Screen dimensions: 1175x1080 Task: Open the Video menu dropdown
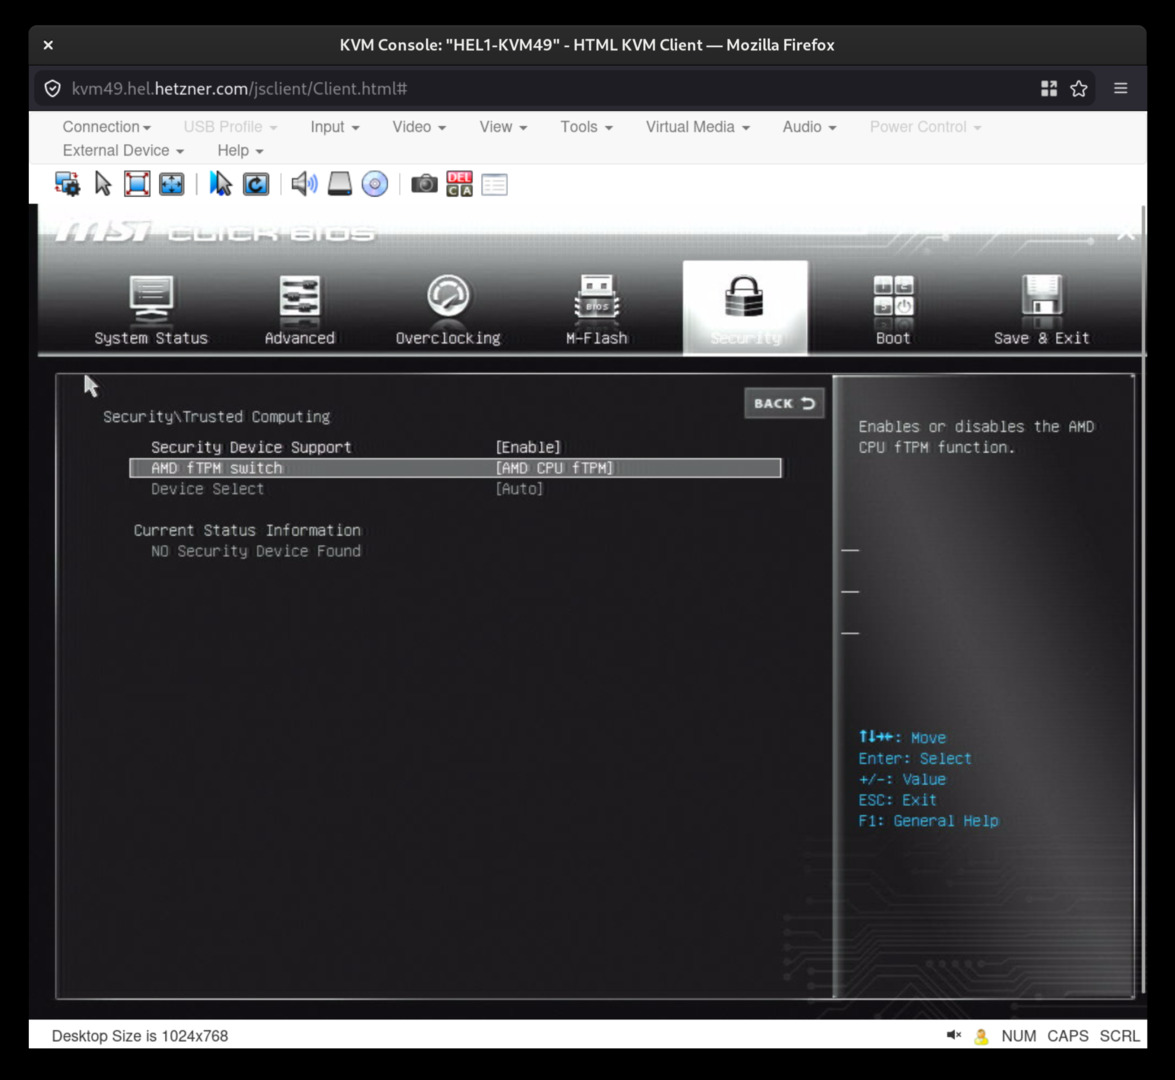417,127
